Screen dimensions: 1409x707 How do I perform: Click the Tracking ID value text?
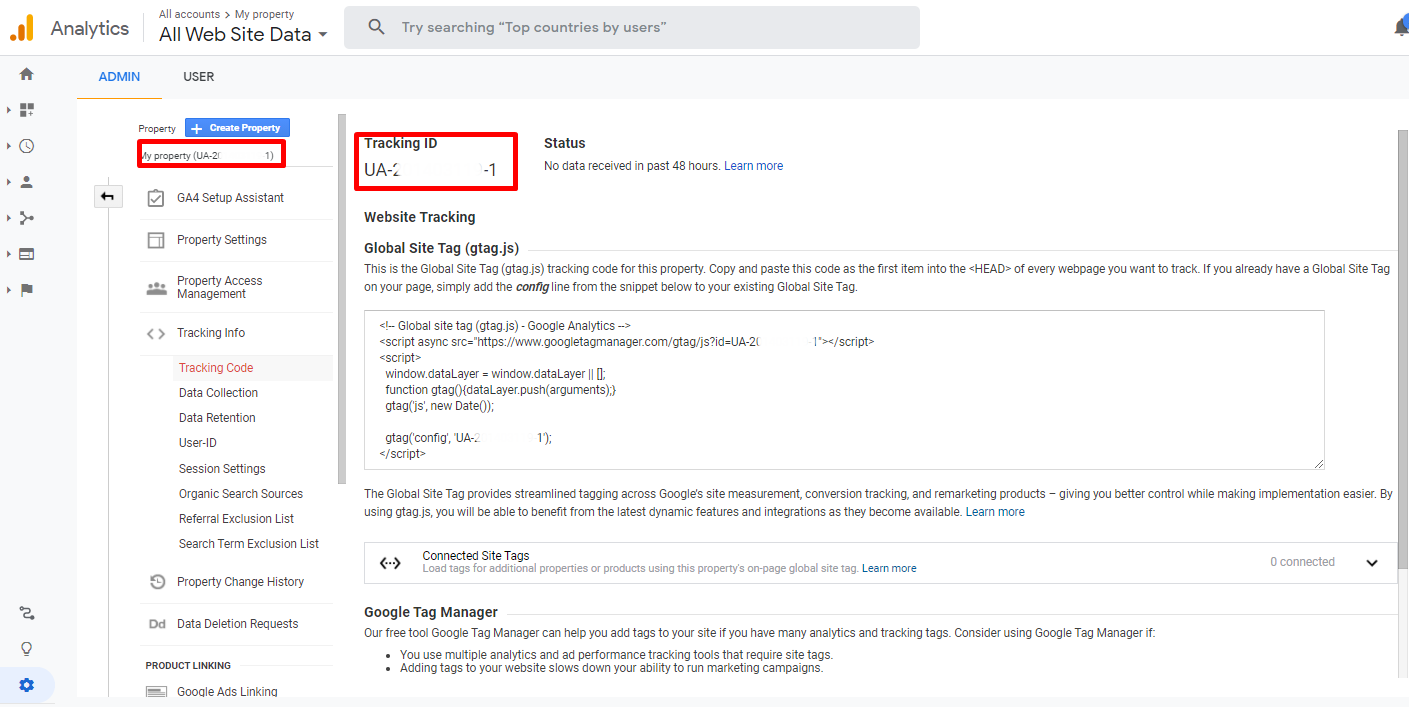[430, 170]
